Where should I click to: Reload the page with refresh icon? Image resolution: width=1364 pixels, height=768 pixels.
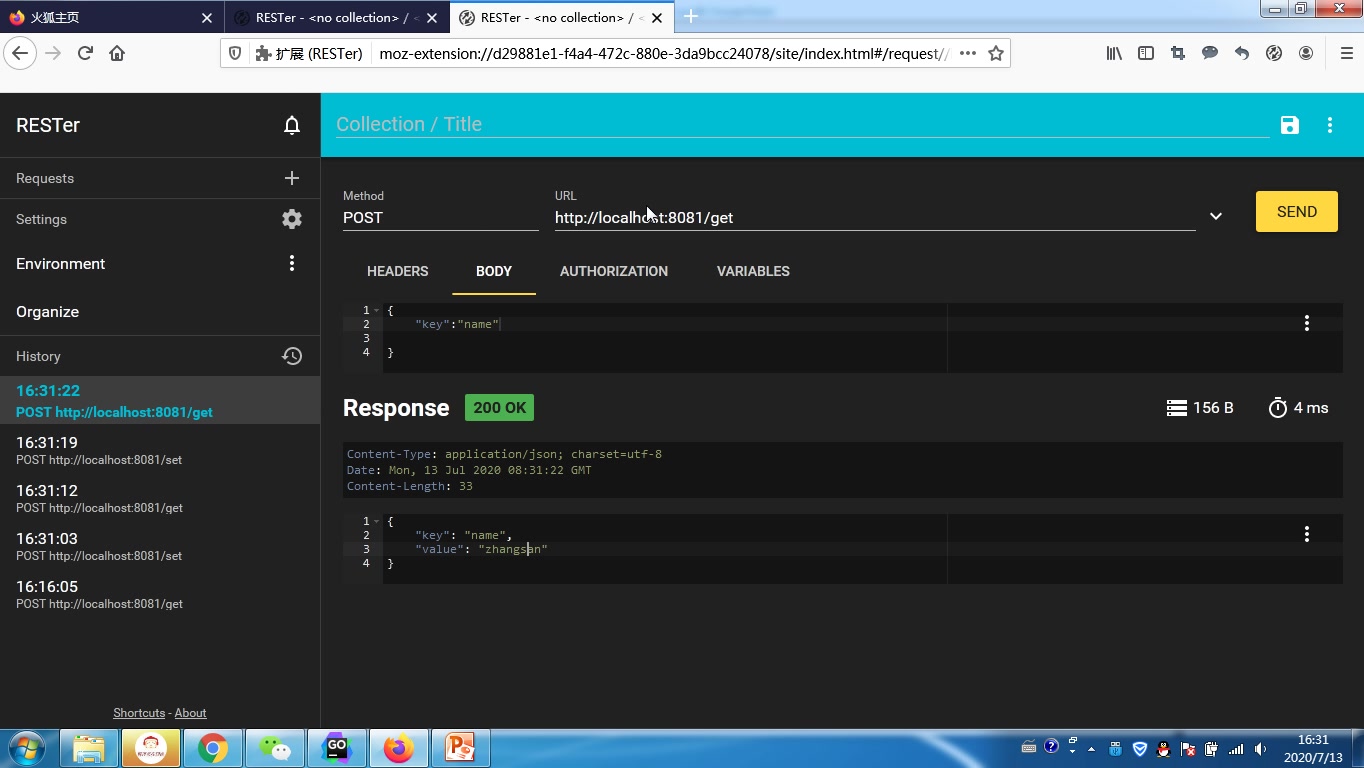85,53
